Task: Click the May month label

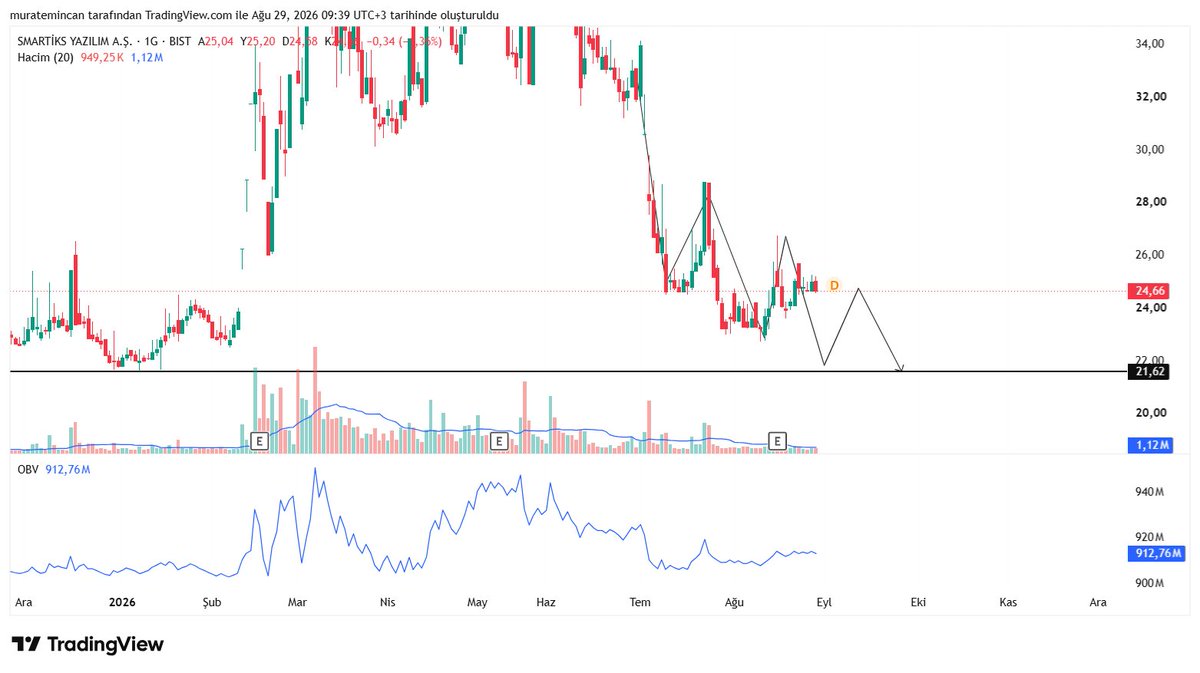Action: point(477,602)
